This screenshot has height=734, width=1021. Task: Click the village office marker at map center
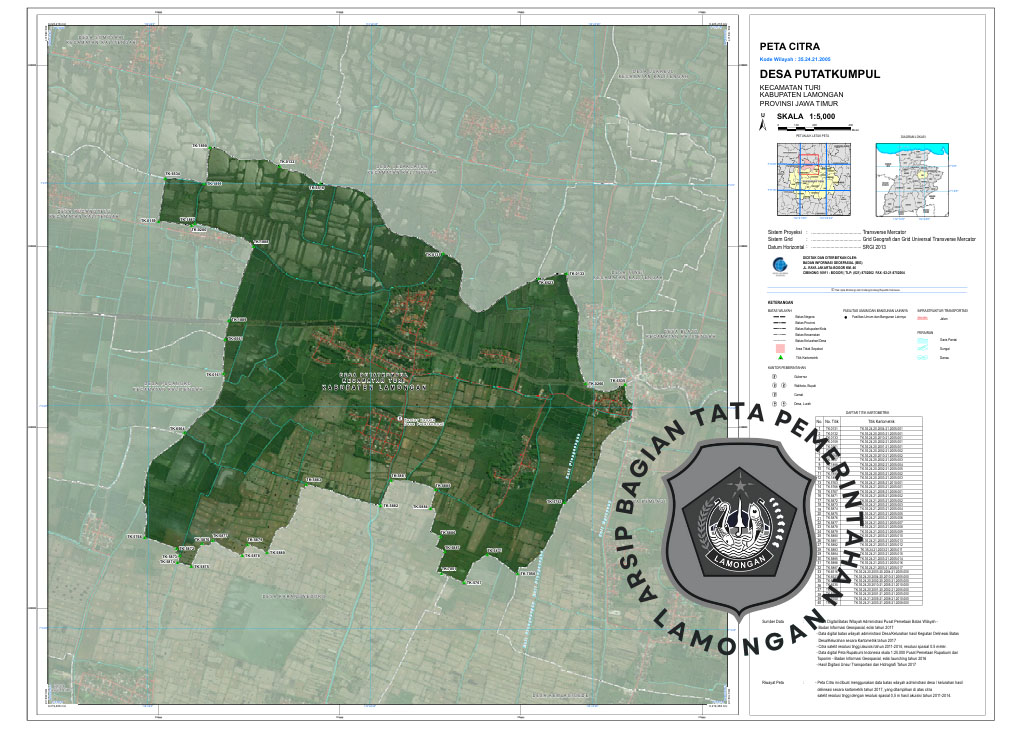[x=399, y=419]
